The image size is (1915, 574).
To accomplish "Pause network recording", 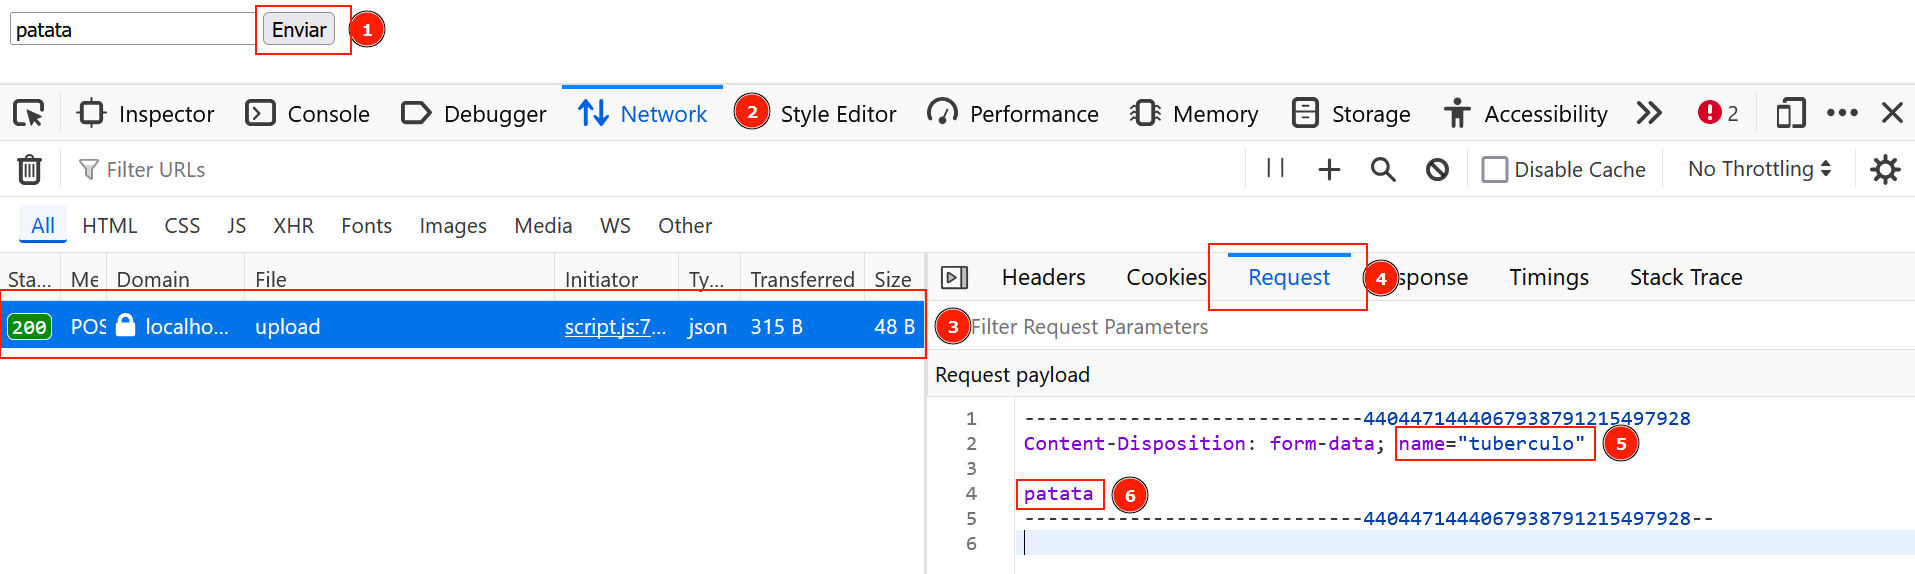I will (x=1275, y=169).
